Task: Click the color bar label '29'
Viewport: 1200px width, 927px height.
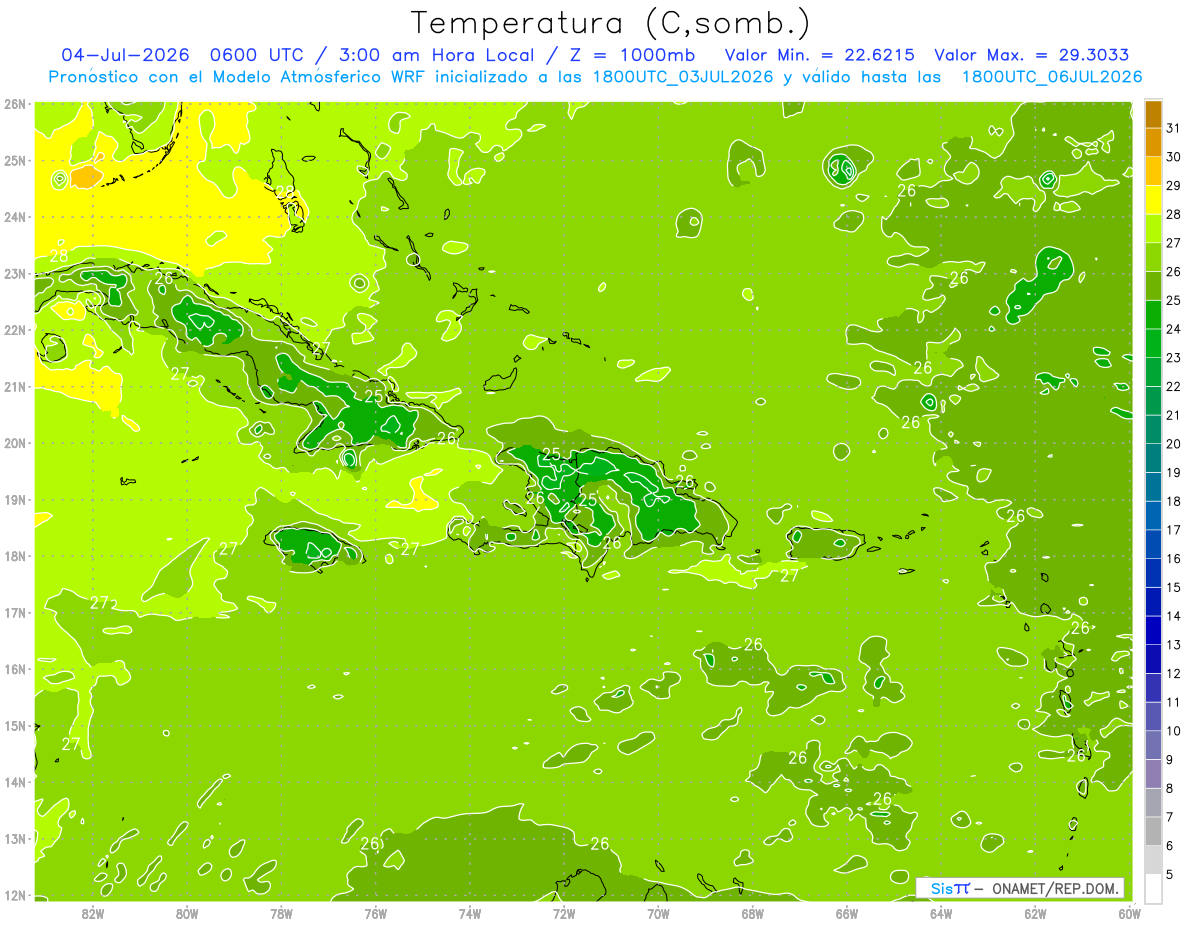Action: coord(1174,185)
